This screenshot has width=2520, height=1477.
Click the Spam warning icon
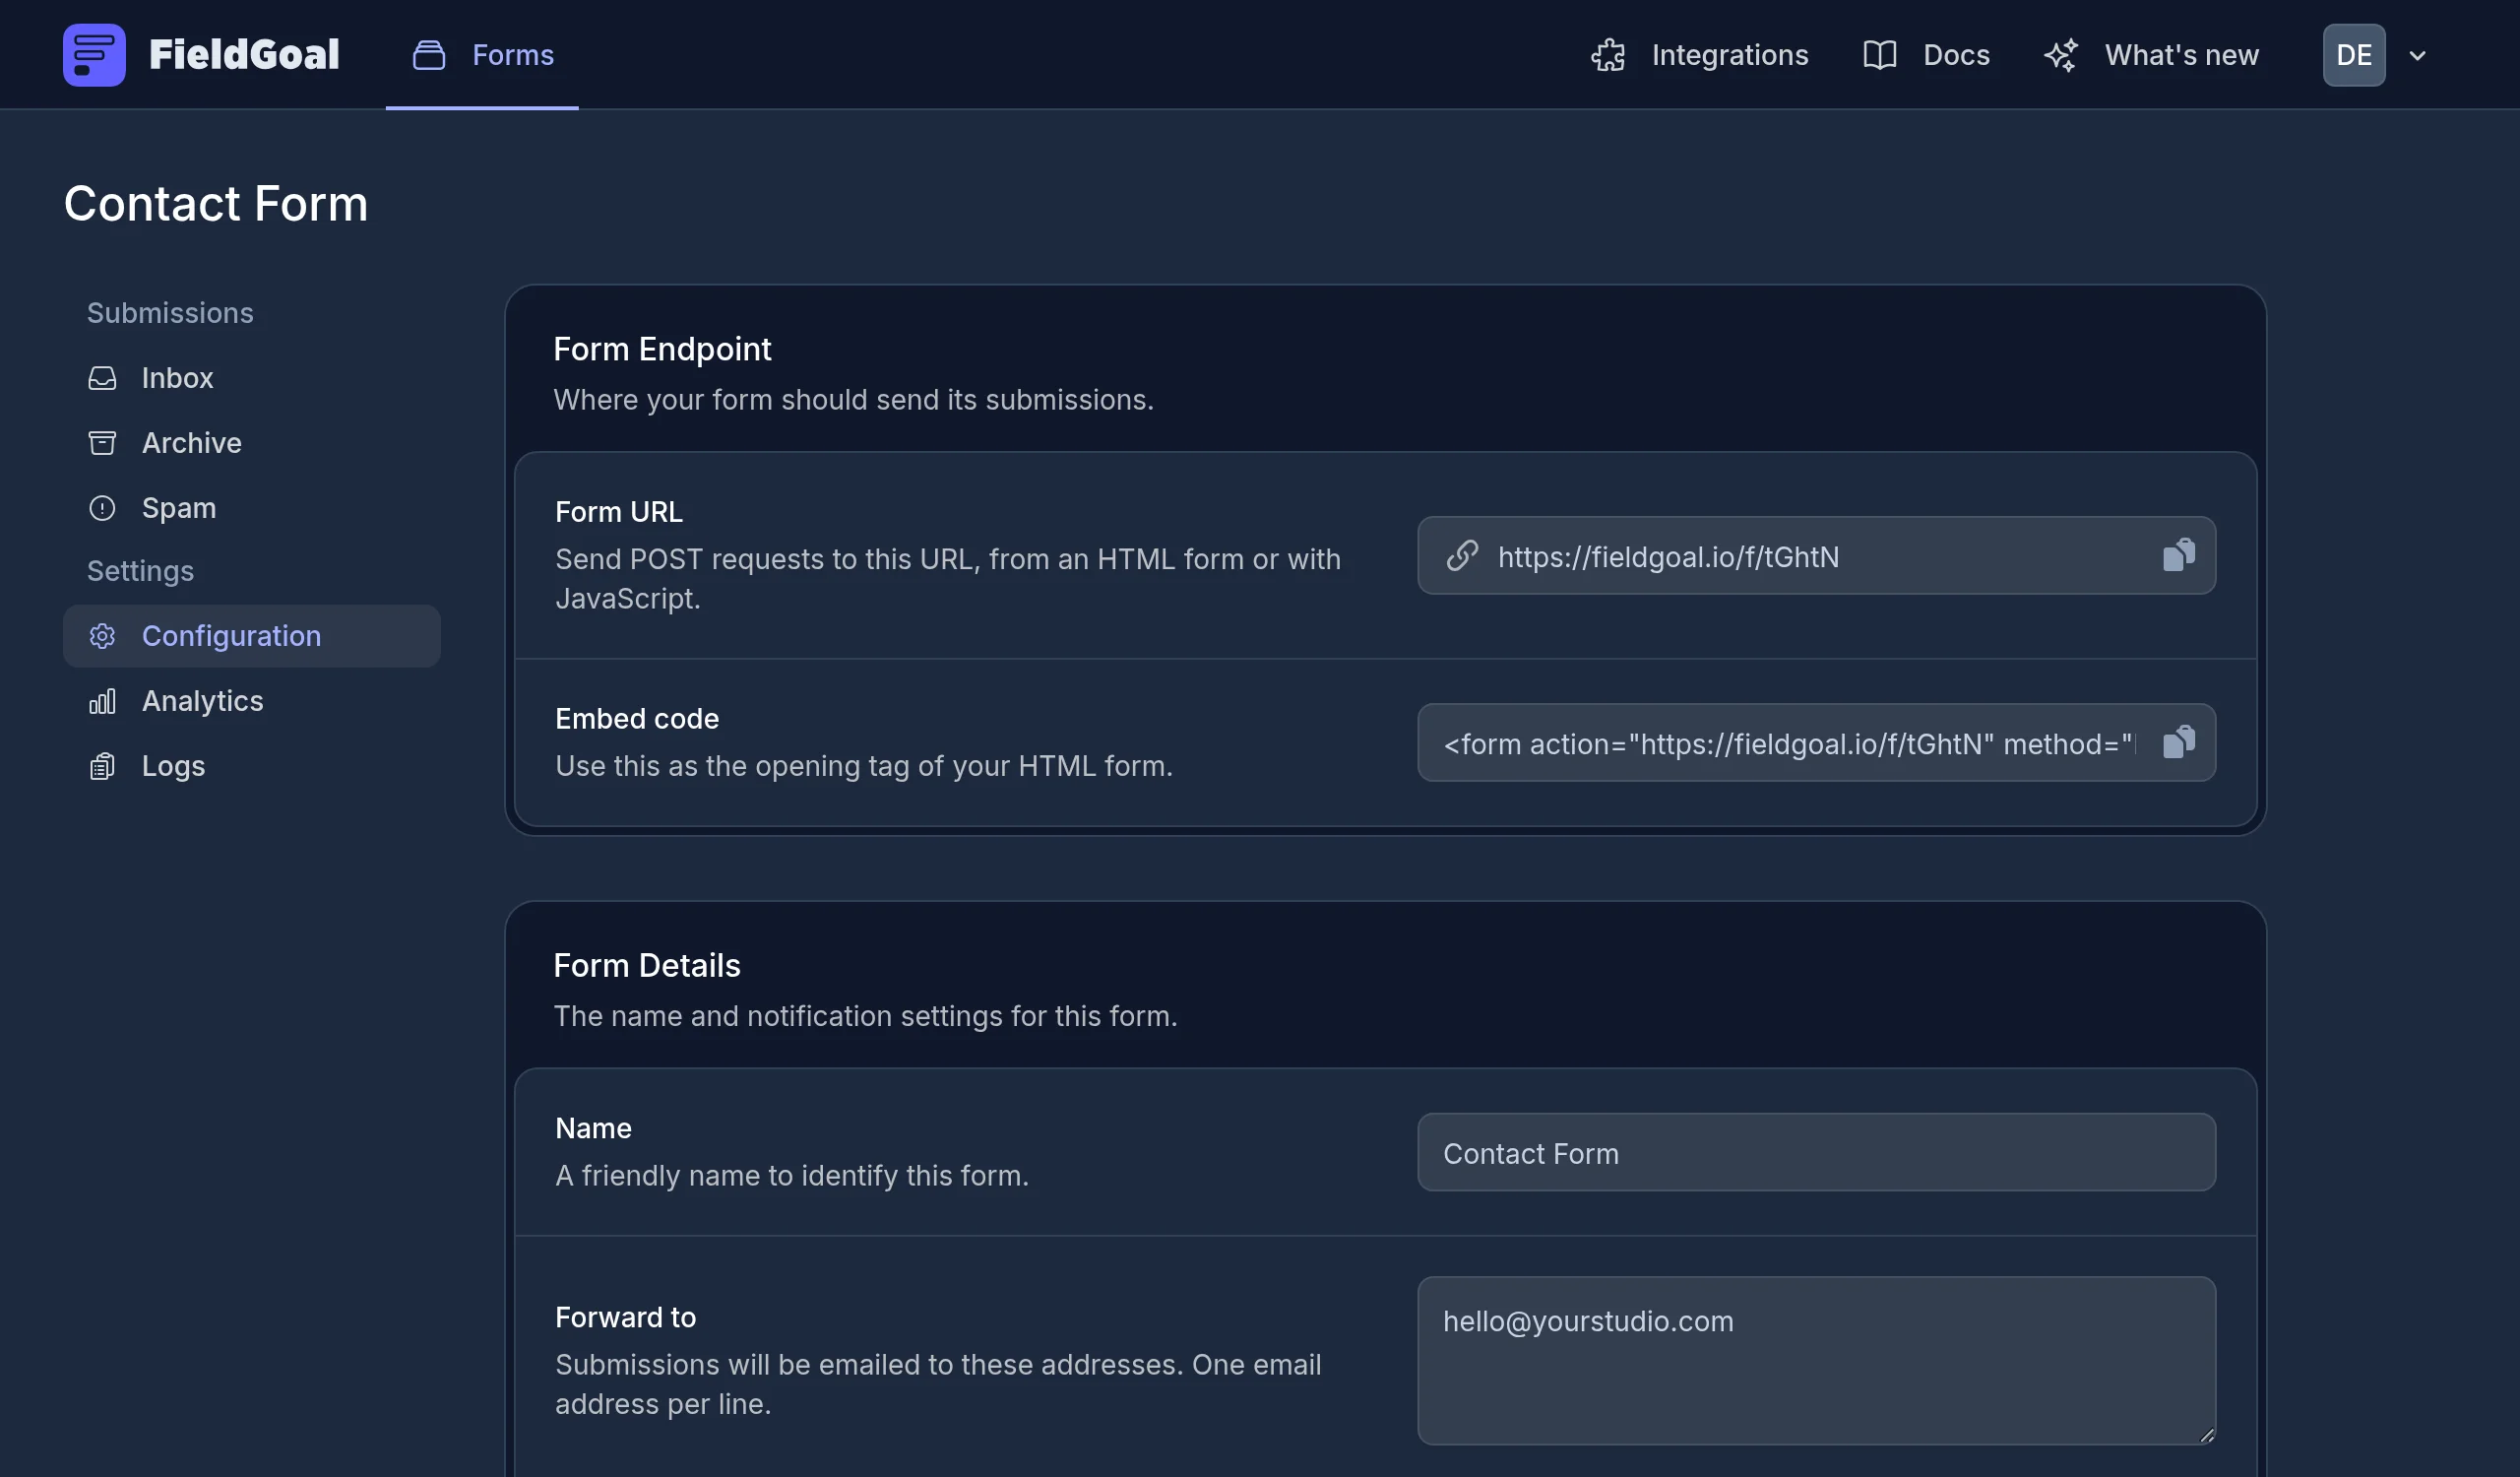[102, 508]
